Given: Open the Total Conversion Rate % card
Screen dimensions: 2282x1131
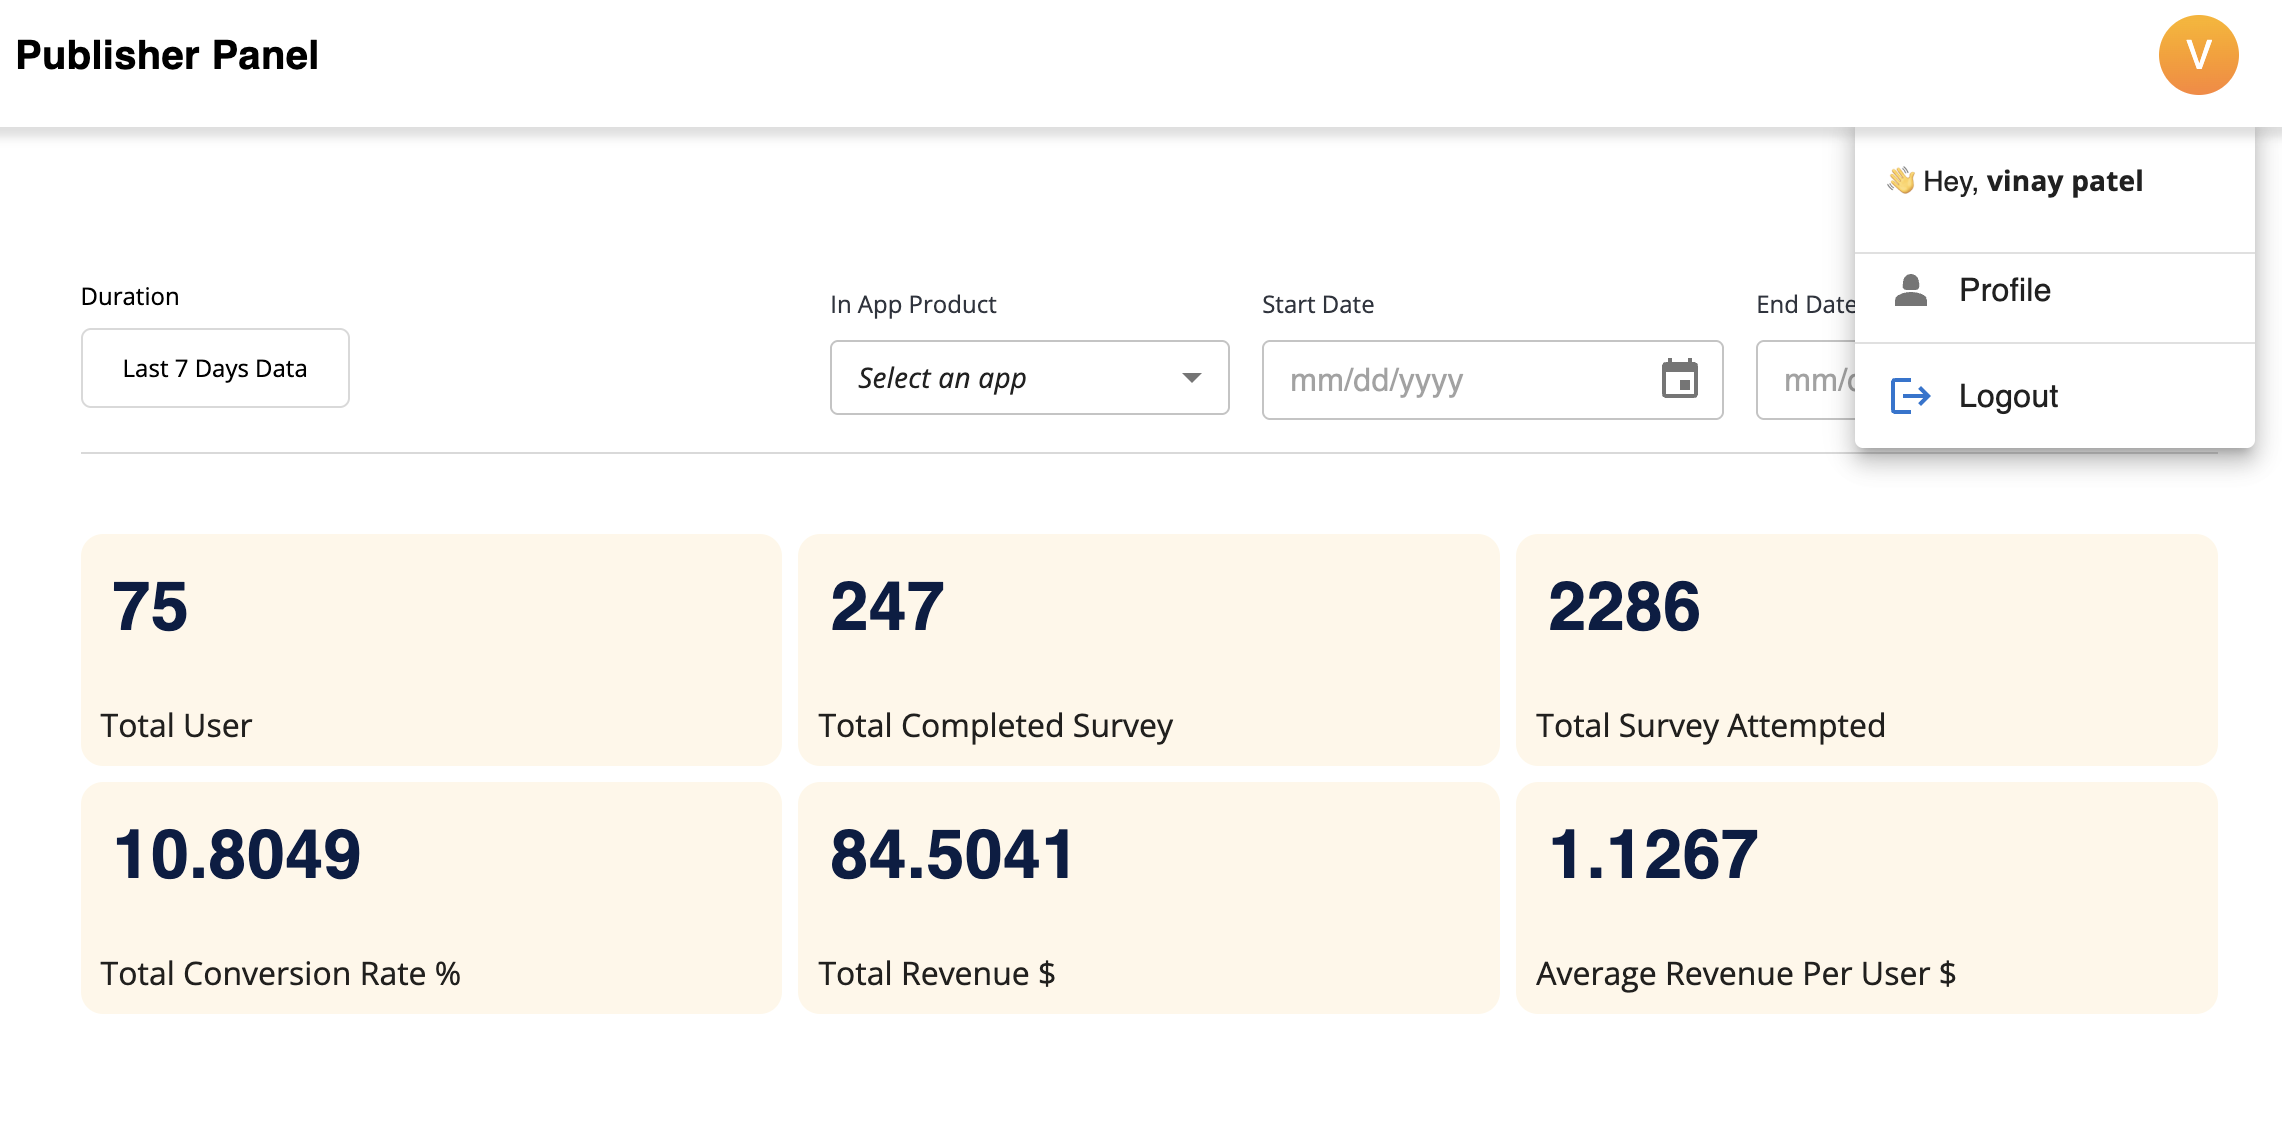Looking at the screenshot, I should tap(430, 898).
